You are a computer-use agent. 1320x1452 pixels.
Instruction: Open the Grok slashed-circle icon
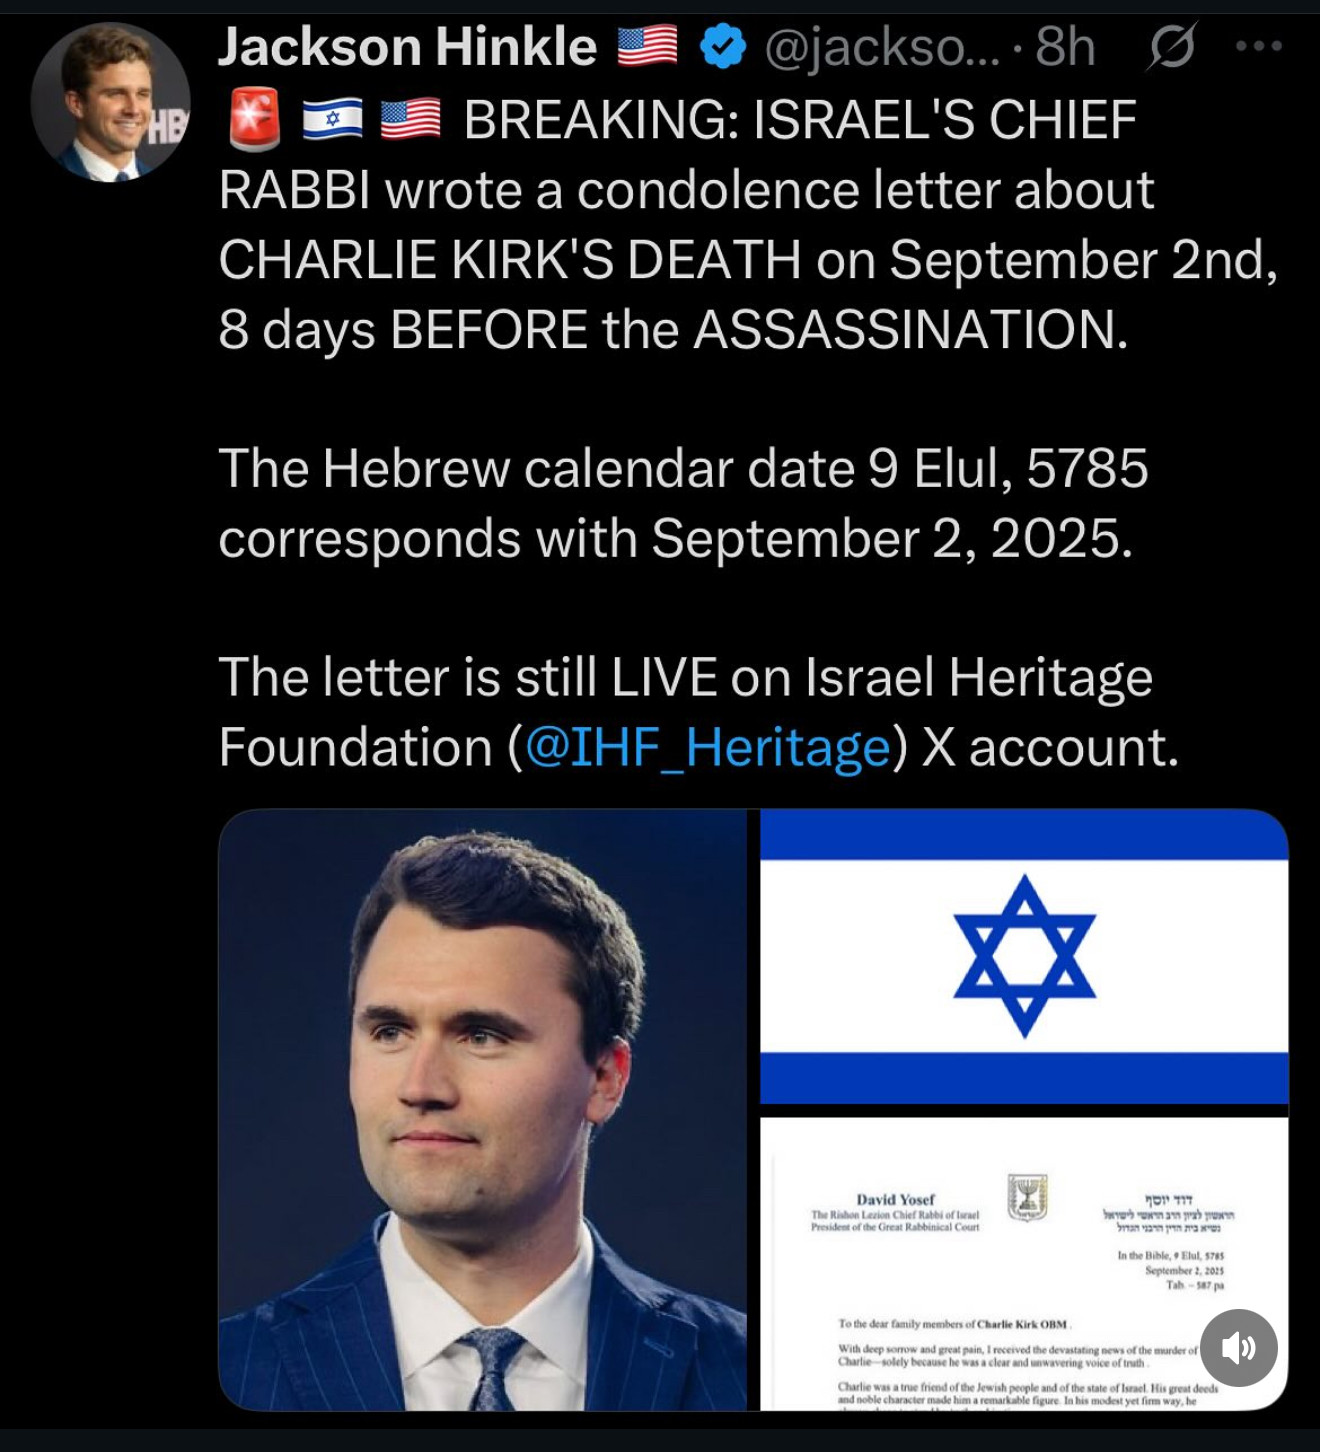click(x=1172, y=46)
